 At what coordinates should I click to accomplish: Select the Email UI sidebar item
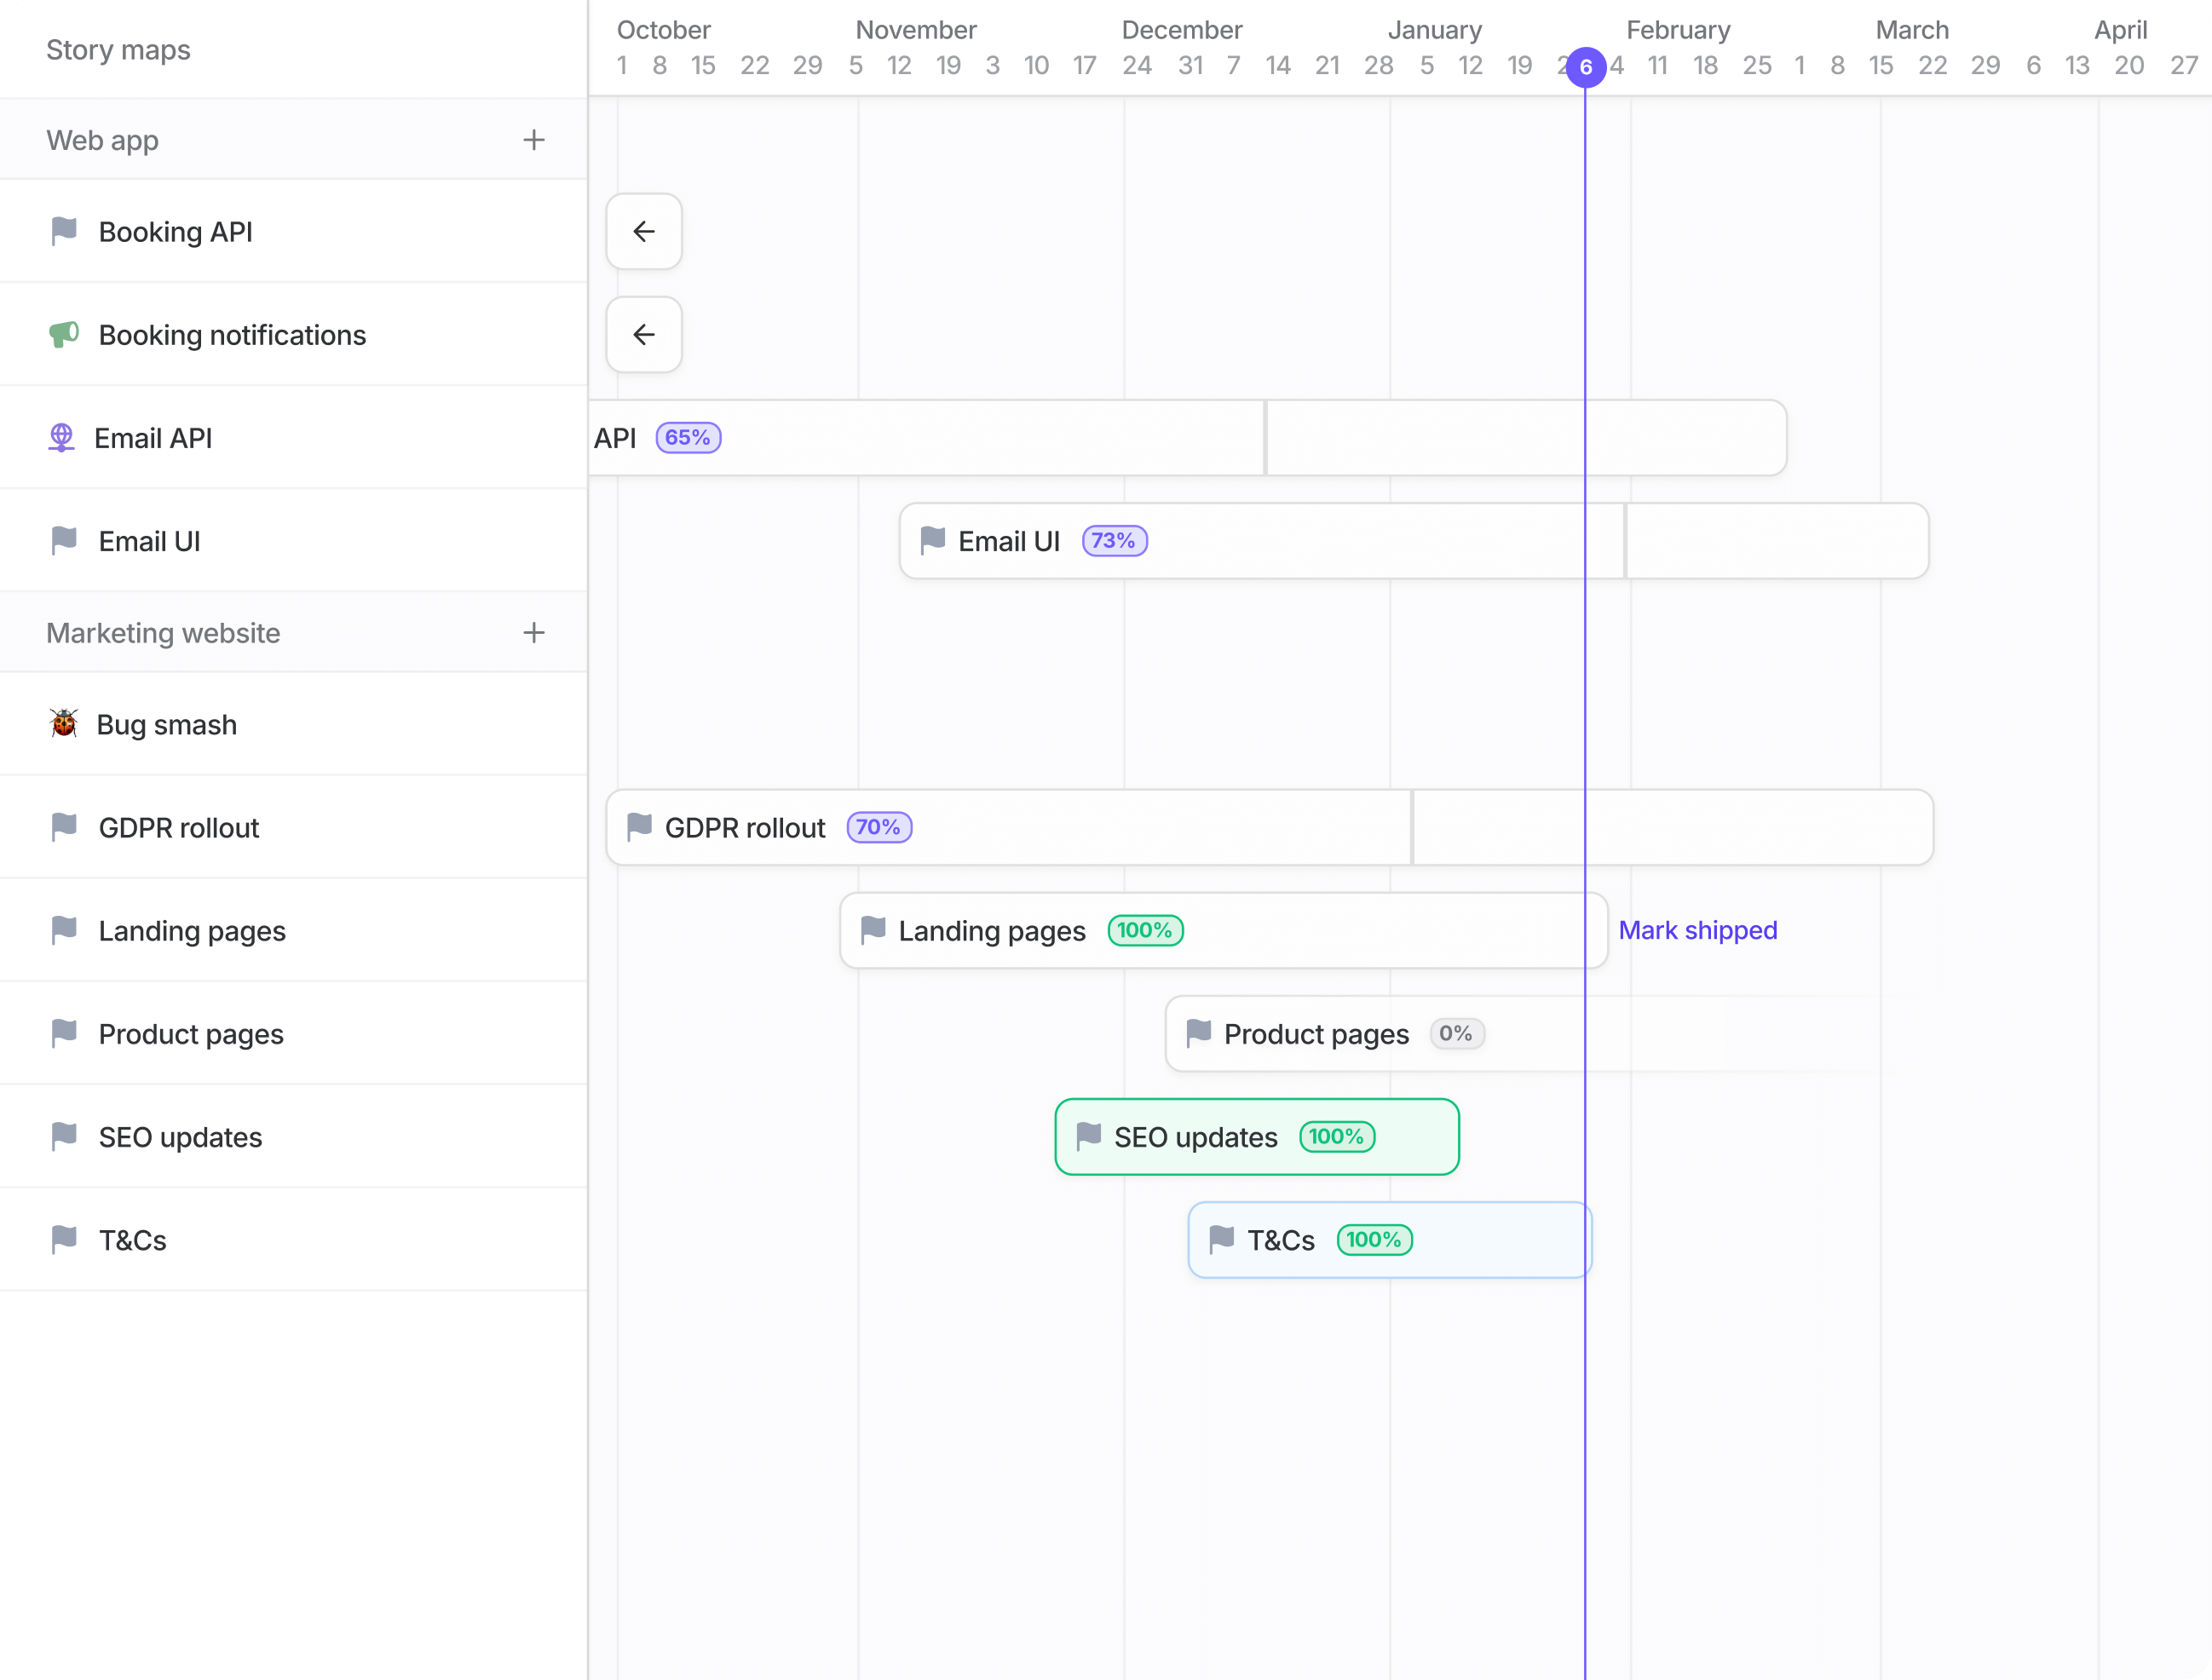point(149,541)
